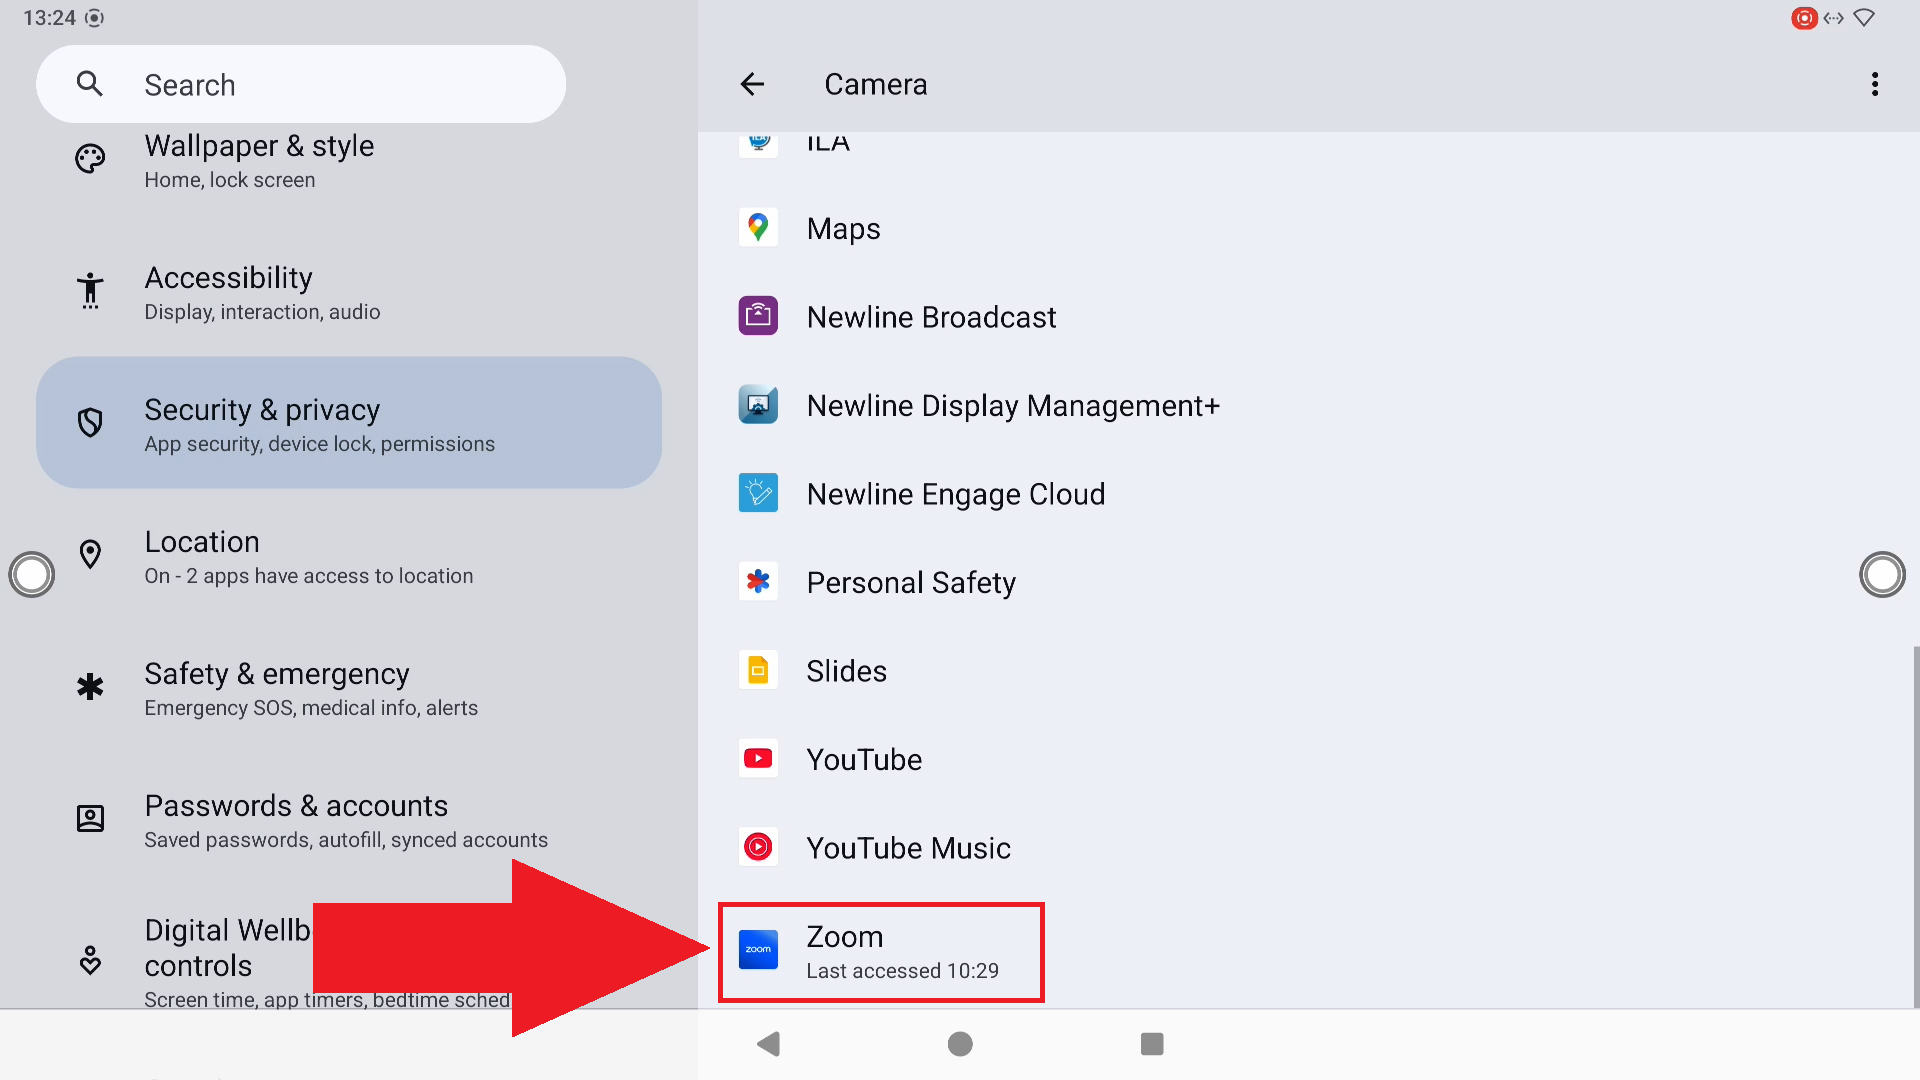This screenshot has width=1920, height=1080.
Task: Open the three-dot overflow menu
Action: click(1874, 85)
